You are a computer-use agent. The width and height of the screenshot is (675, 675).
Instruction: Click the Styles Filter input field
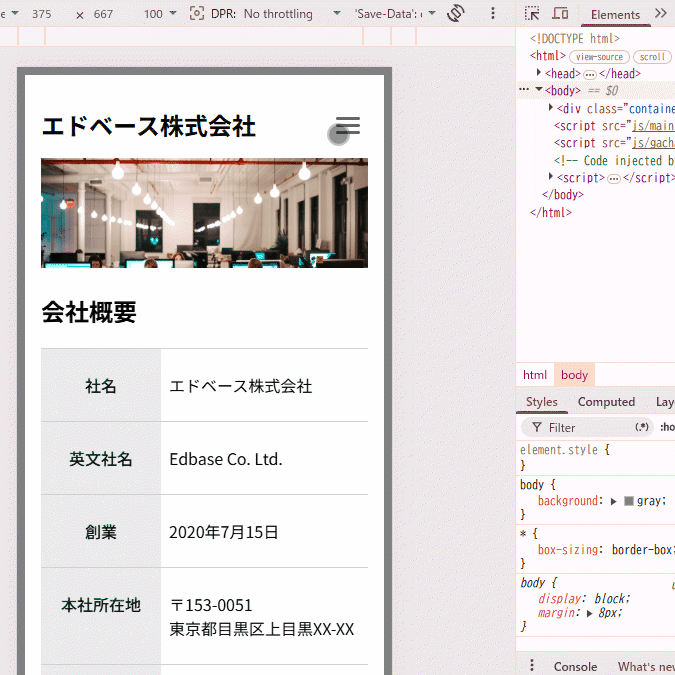pos(588,427)
